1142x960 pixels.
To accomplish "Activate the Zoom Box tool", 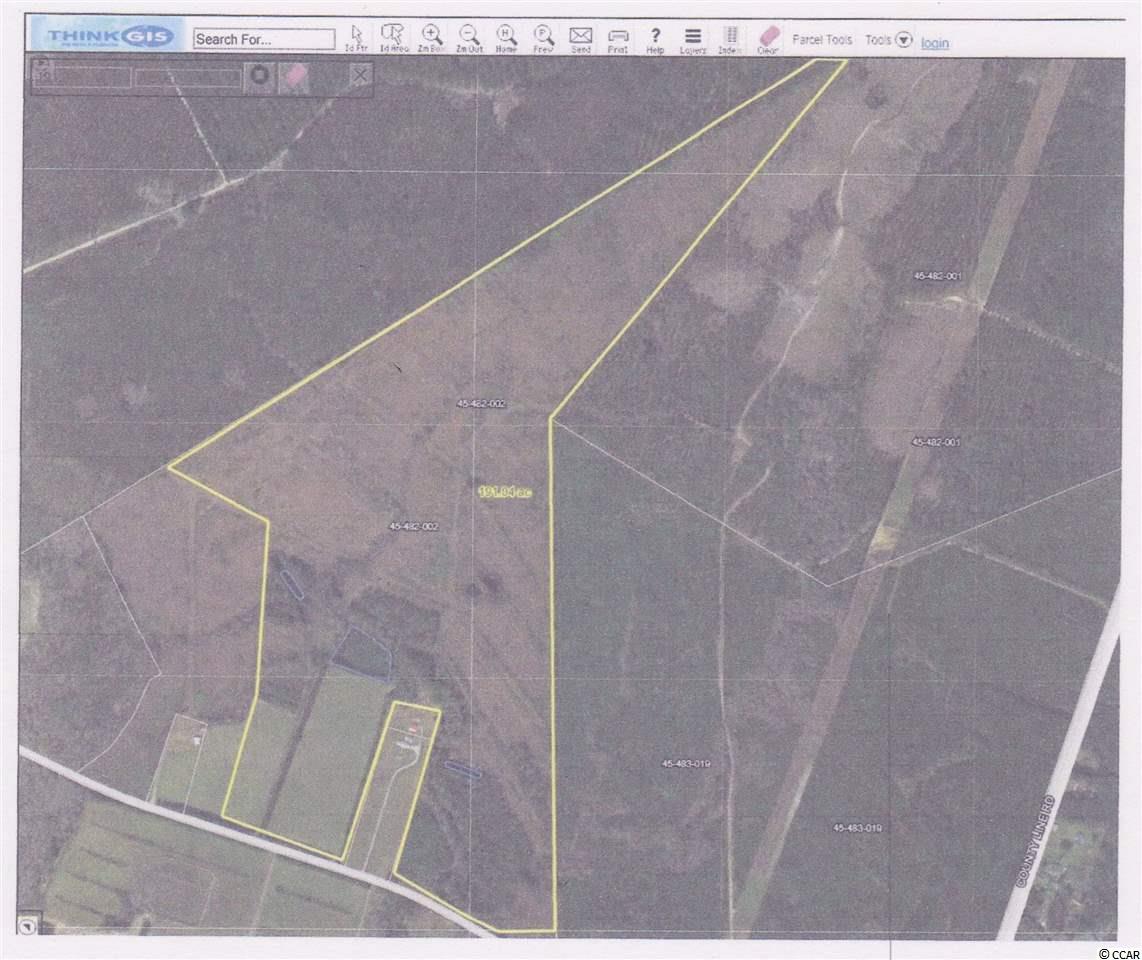I will [x=431, y=38].
